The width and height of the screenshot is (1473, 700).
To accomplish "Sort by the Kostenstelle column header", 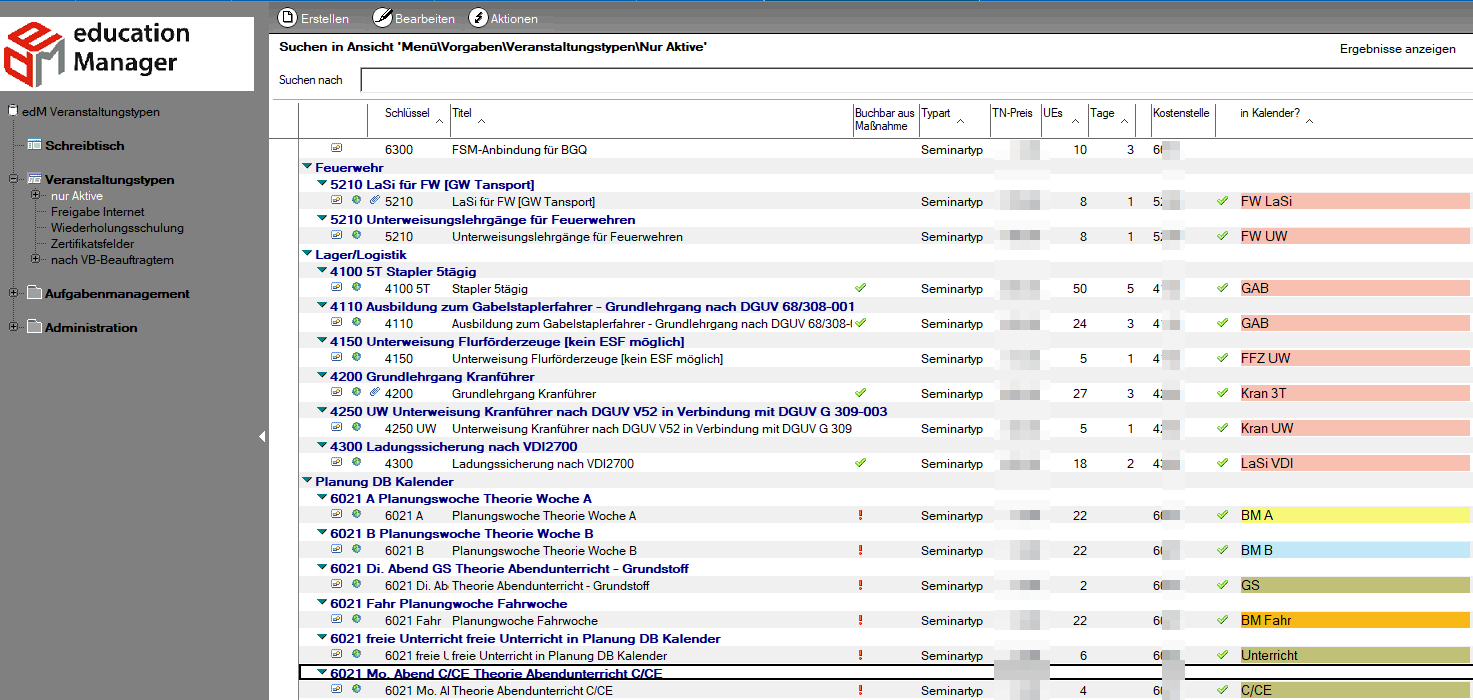I will 1182,113.
